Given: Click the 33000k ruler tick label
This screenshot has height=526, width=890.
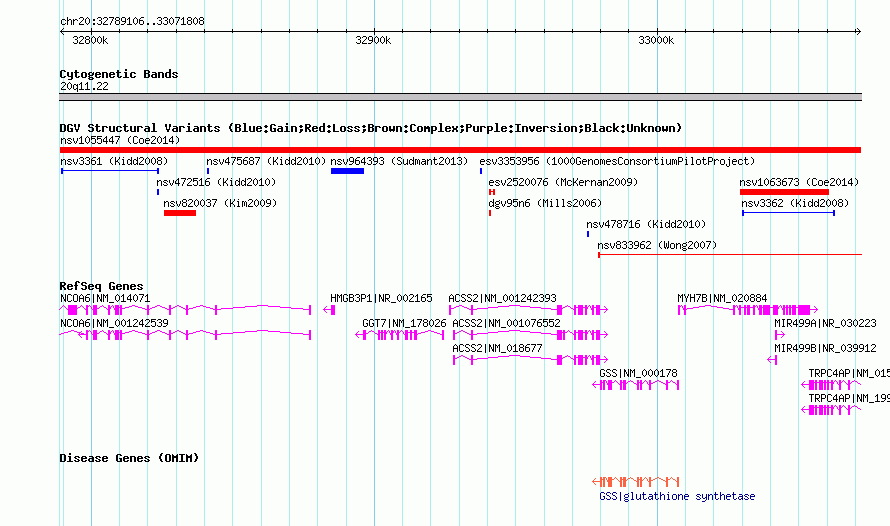Looking at the screenshot, I should pyautogui.click(x=656, y=40).
